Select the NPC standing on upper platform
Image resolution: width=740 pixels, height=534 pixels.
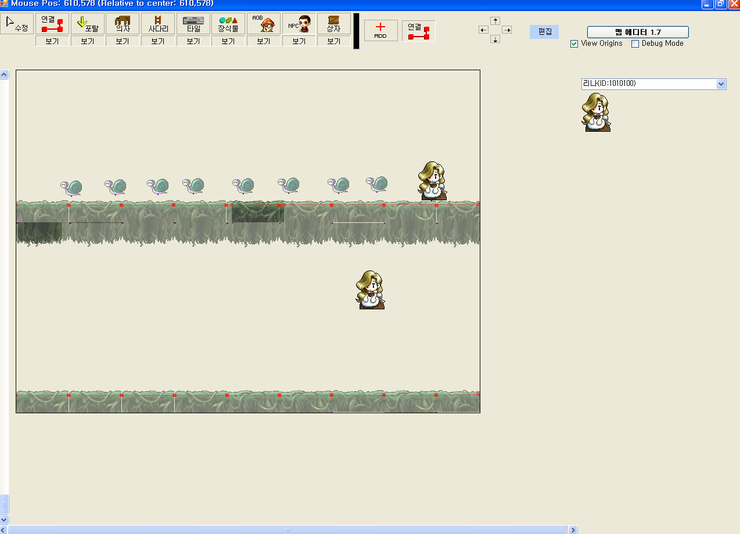[432, 181]
